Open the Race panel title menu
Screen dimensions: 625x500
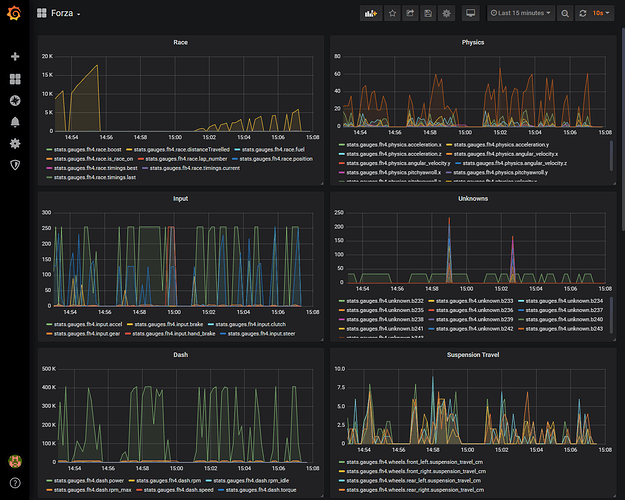coord(181,42)
